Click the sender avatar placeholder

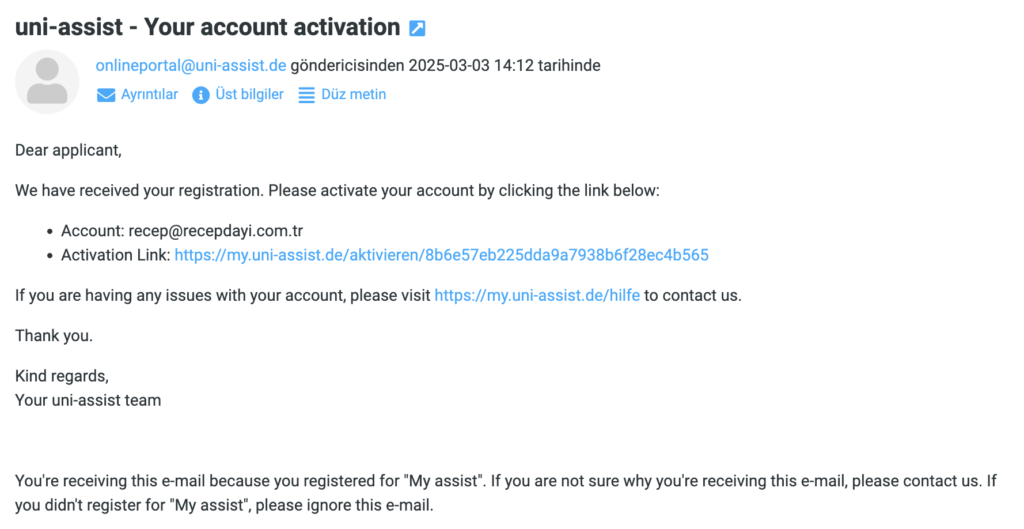tap(47, 82)
